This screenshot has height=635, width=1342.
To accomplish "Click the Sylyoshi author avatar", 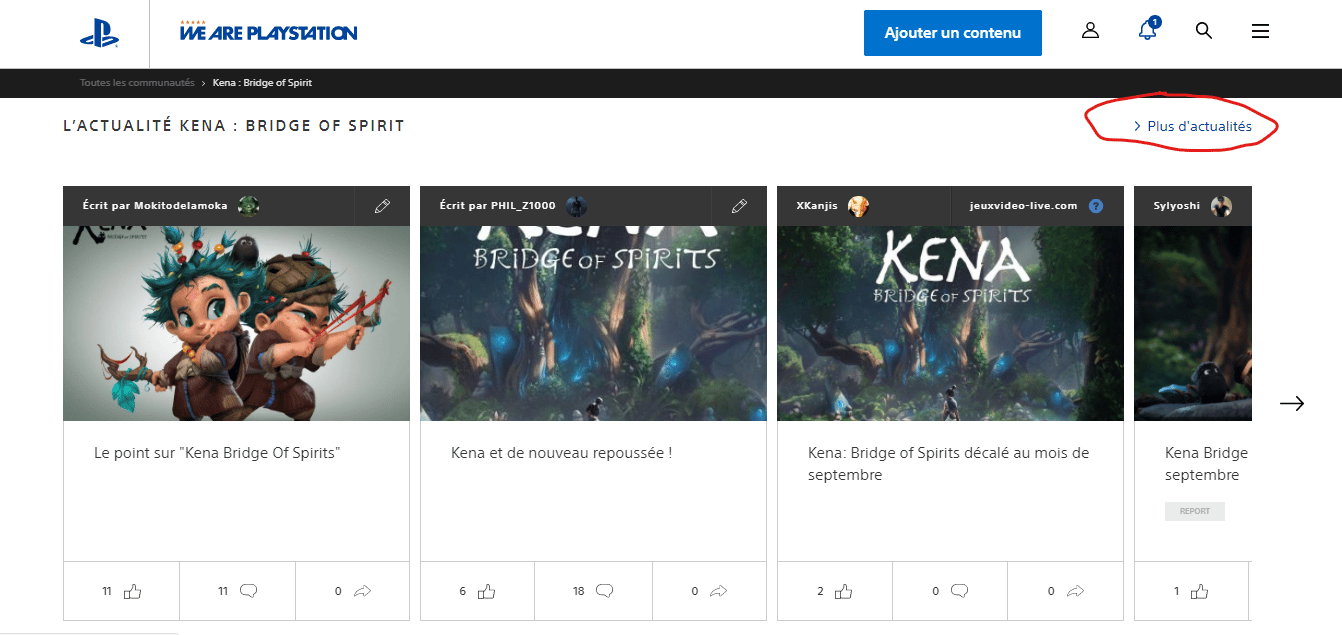I will coord(1221,206).
